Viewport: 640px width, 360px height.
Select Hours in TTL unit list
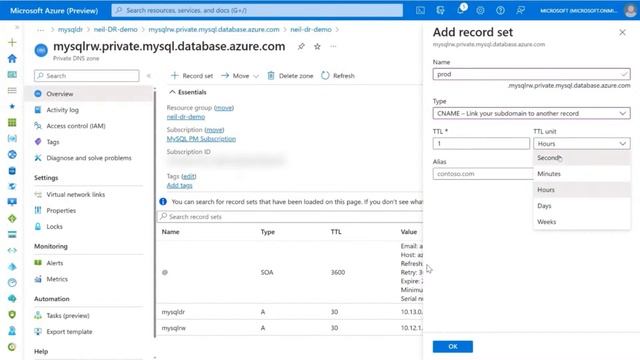582,190
